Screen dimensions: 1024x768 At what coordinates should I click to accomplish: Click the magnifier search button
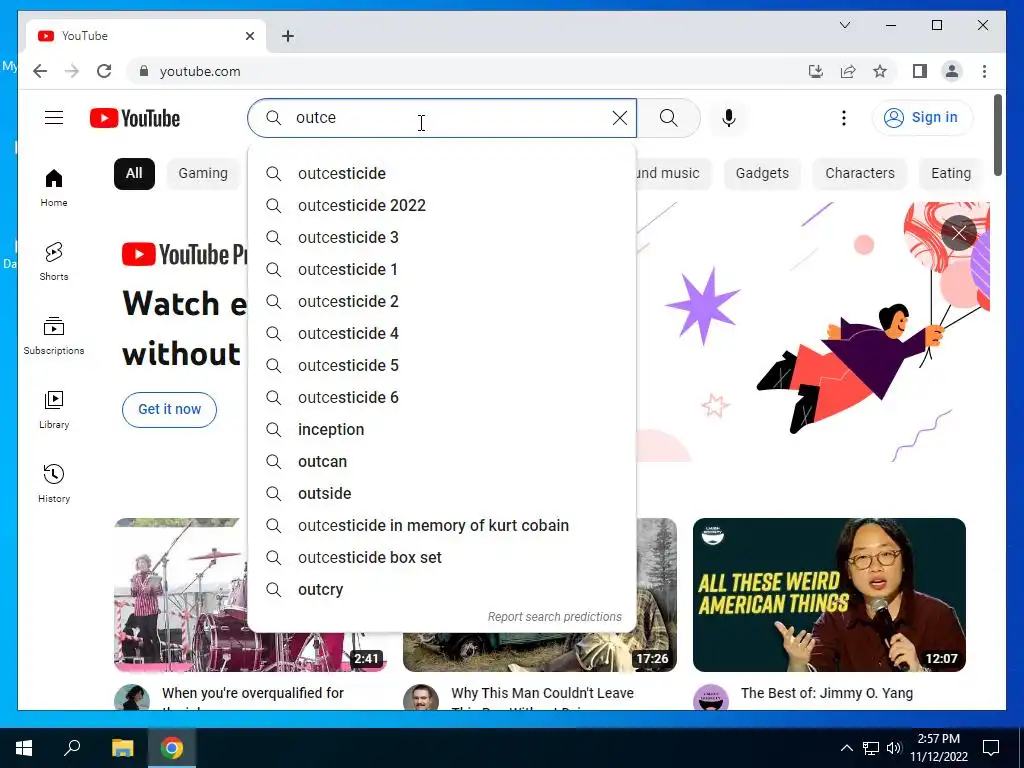click(x=668, y=118)
